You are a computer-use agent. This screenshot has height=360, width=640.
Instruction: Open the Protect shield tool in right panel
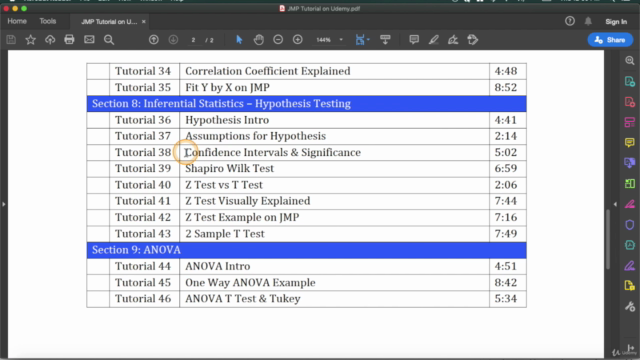(x=630, y=224)
